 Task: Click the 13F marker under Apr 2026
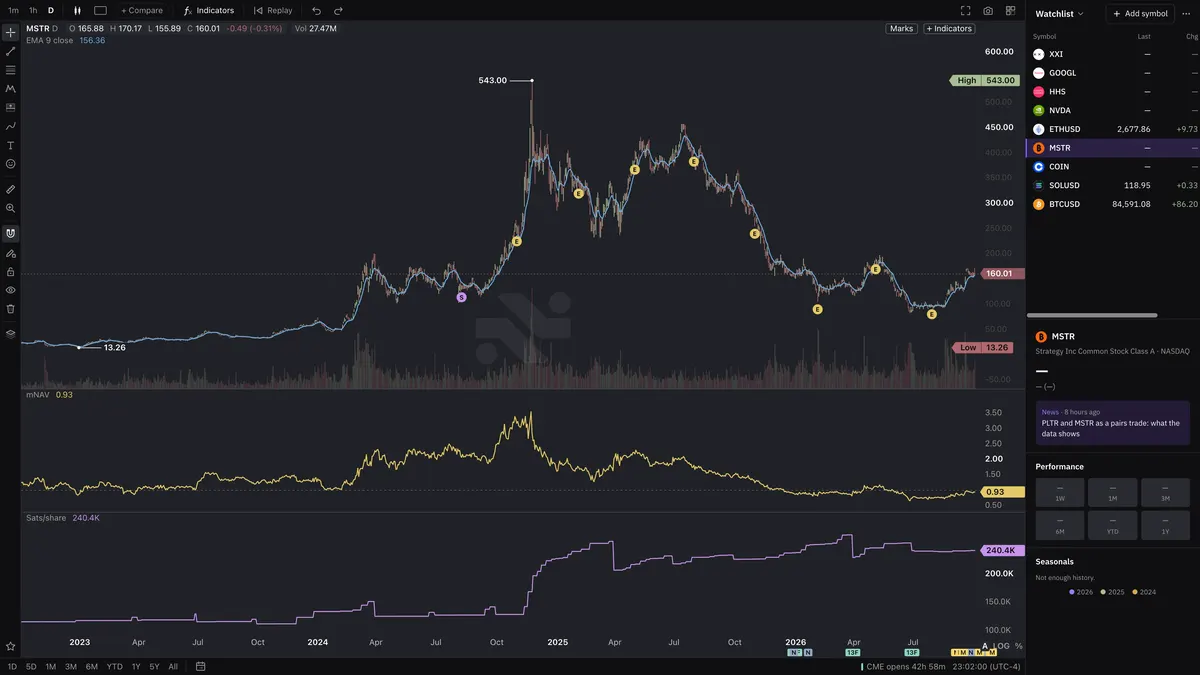point(853,652)
